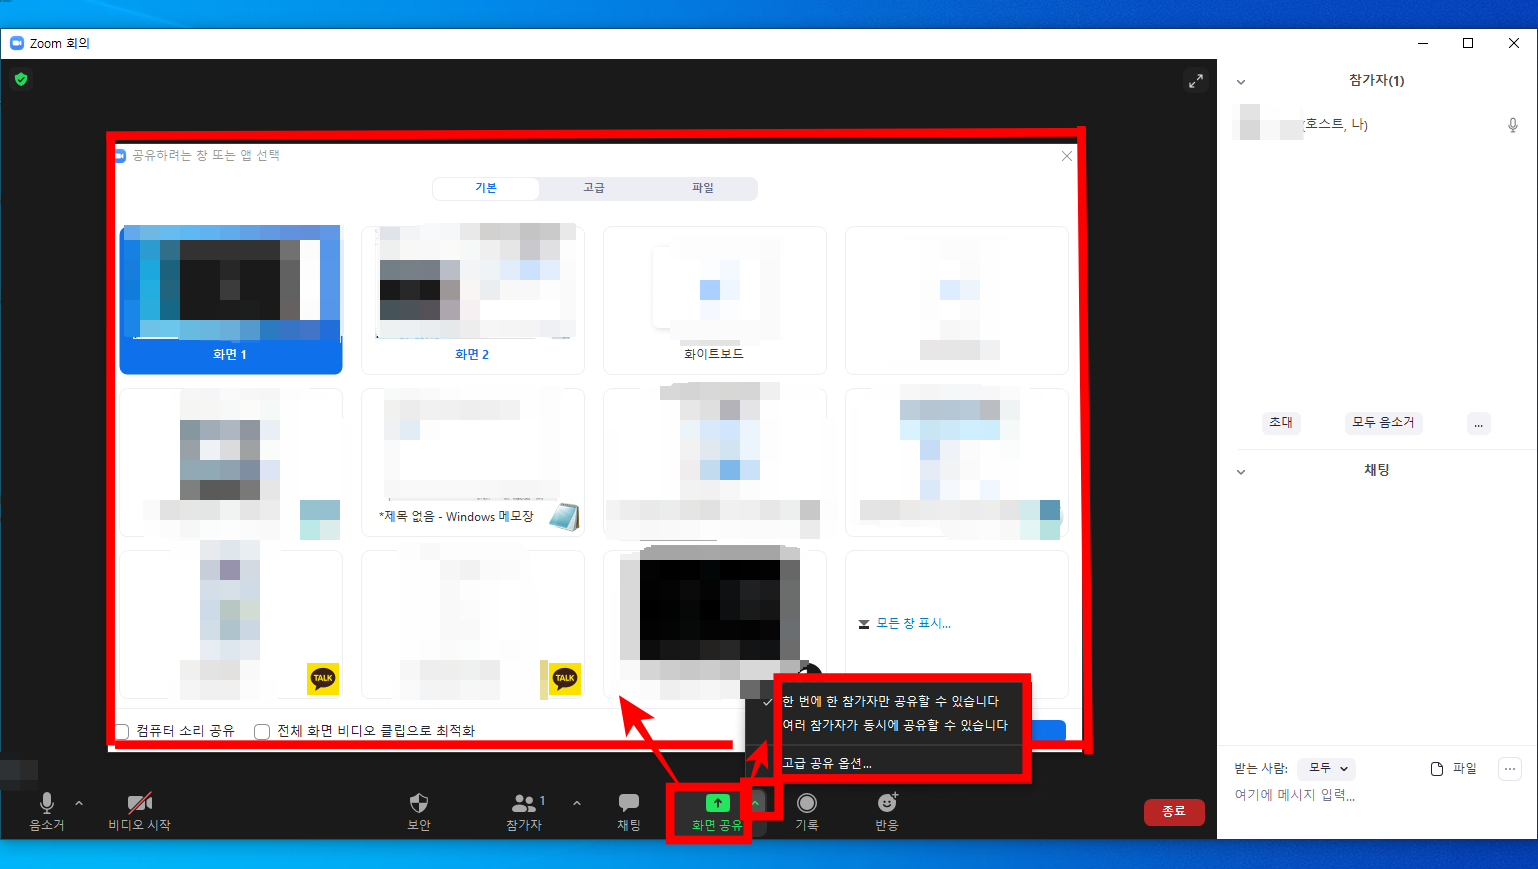
Task: Expand share screen options arrow
Action: click(756, 803)
